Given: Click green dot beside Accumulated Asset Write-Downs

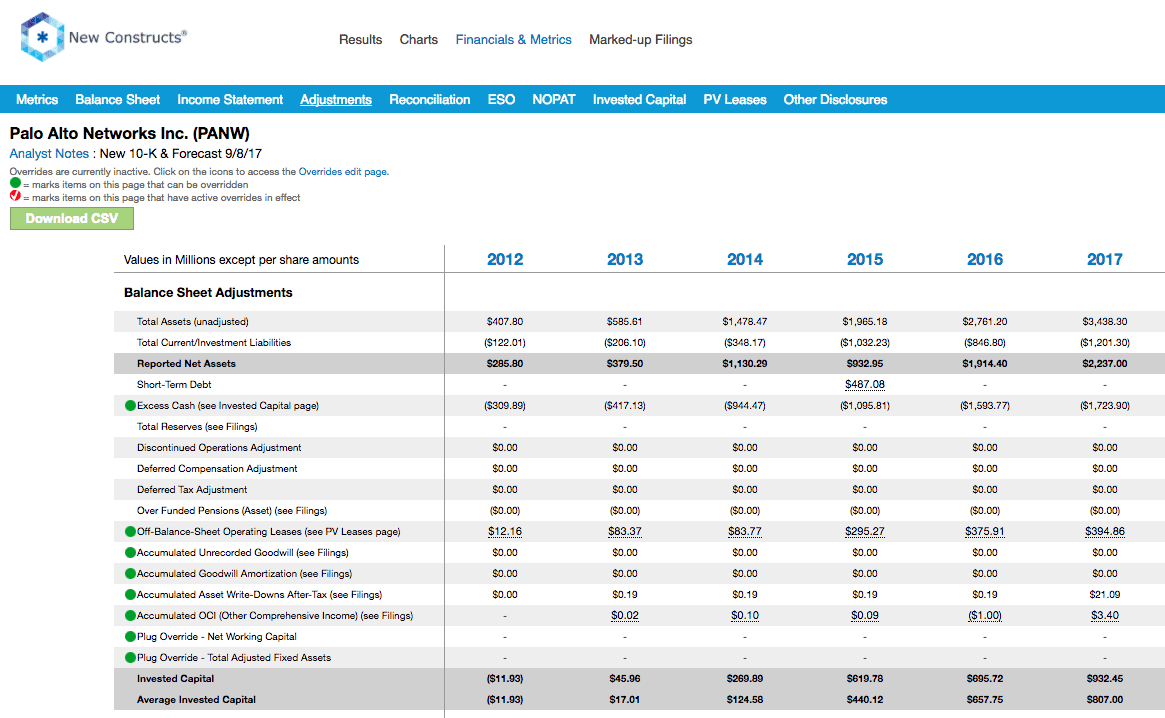Looking at the screenshot, I should click(x=130, y=595).
